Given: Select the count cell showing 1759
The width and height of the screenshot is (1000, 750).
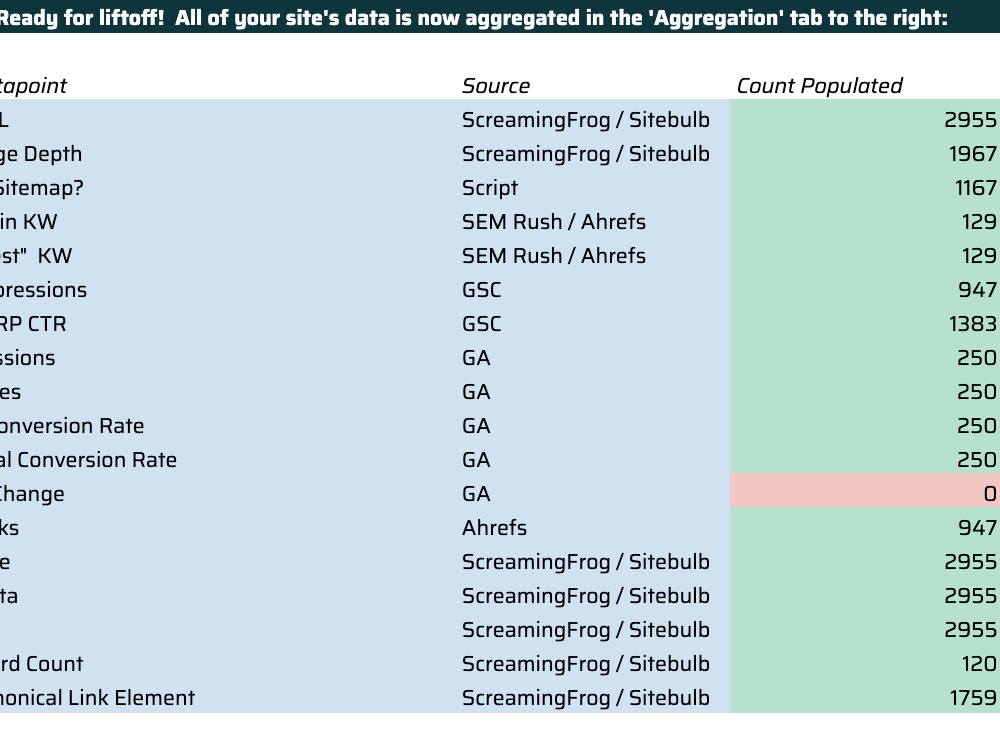Looking at the screenshot, I should [x=865, y=697].
